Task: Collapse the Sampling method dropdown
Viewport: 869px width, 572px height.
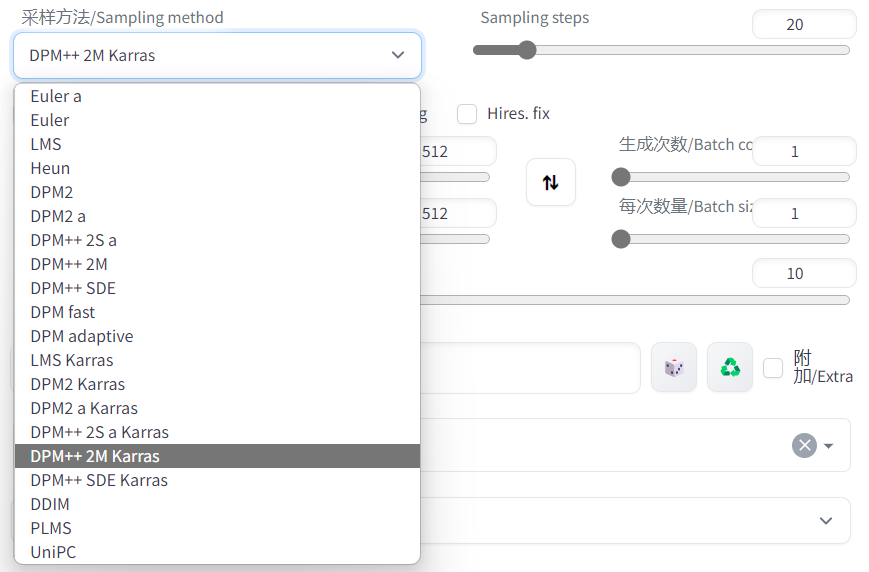Action: coord(398,55)
